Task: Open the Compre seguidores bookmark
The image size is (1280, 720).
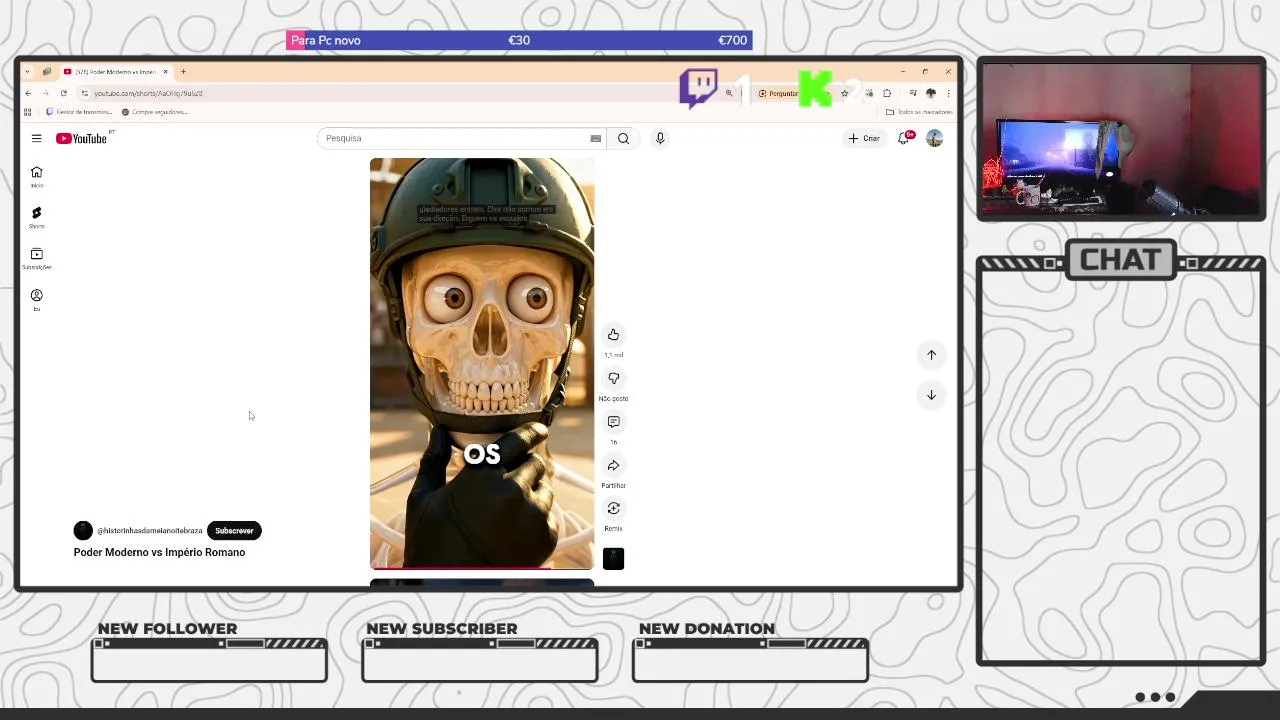Action: coord(154,112)
